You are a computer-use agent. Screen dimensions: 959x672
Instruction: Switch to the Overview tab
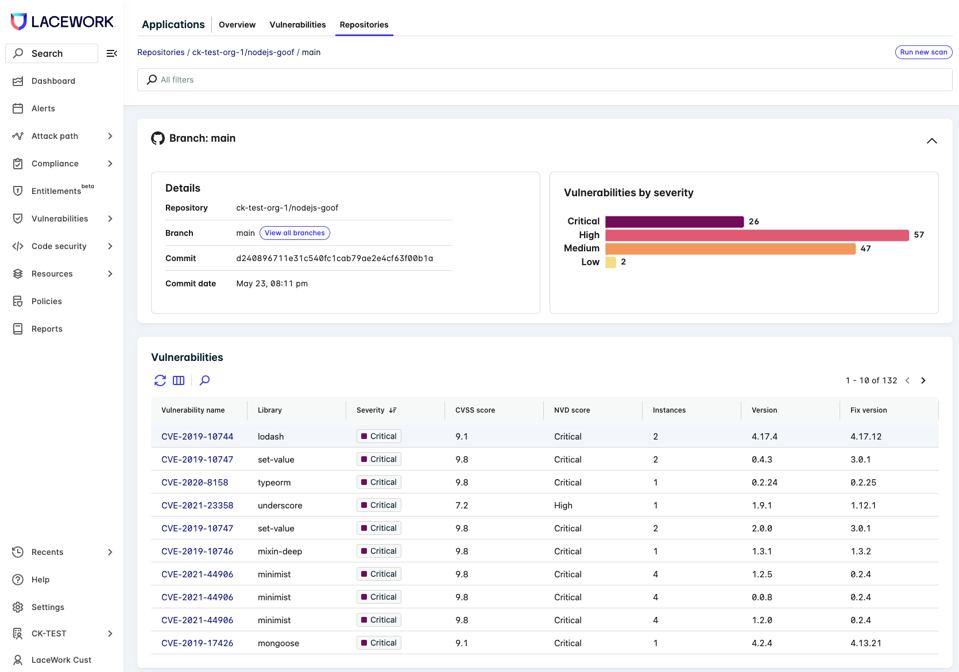(237, 25)
